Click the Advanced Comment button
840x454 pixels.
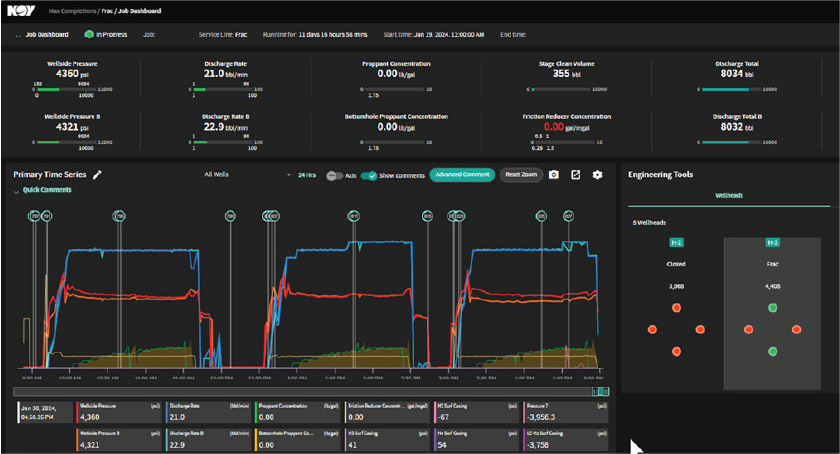(x=462, y=175)
